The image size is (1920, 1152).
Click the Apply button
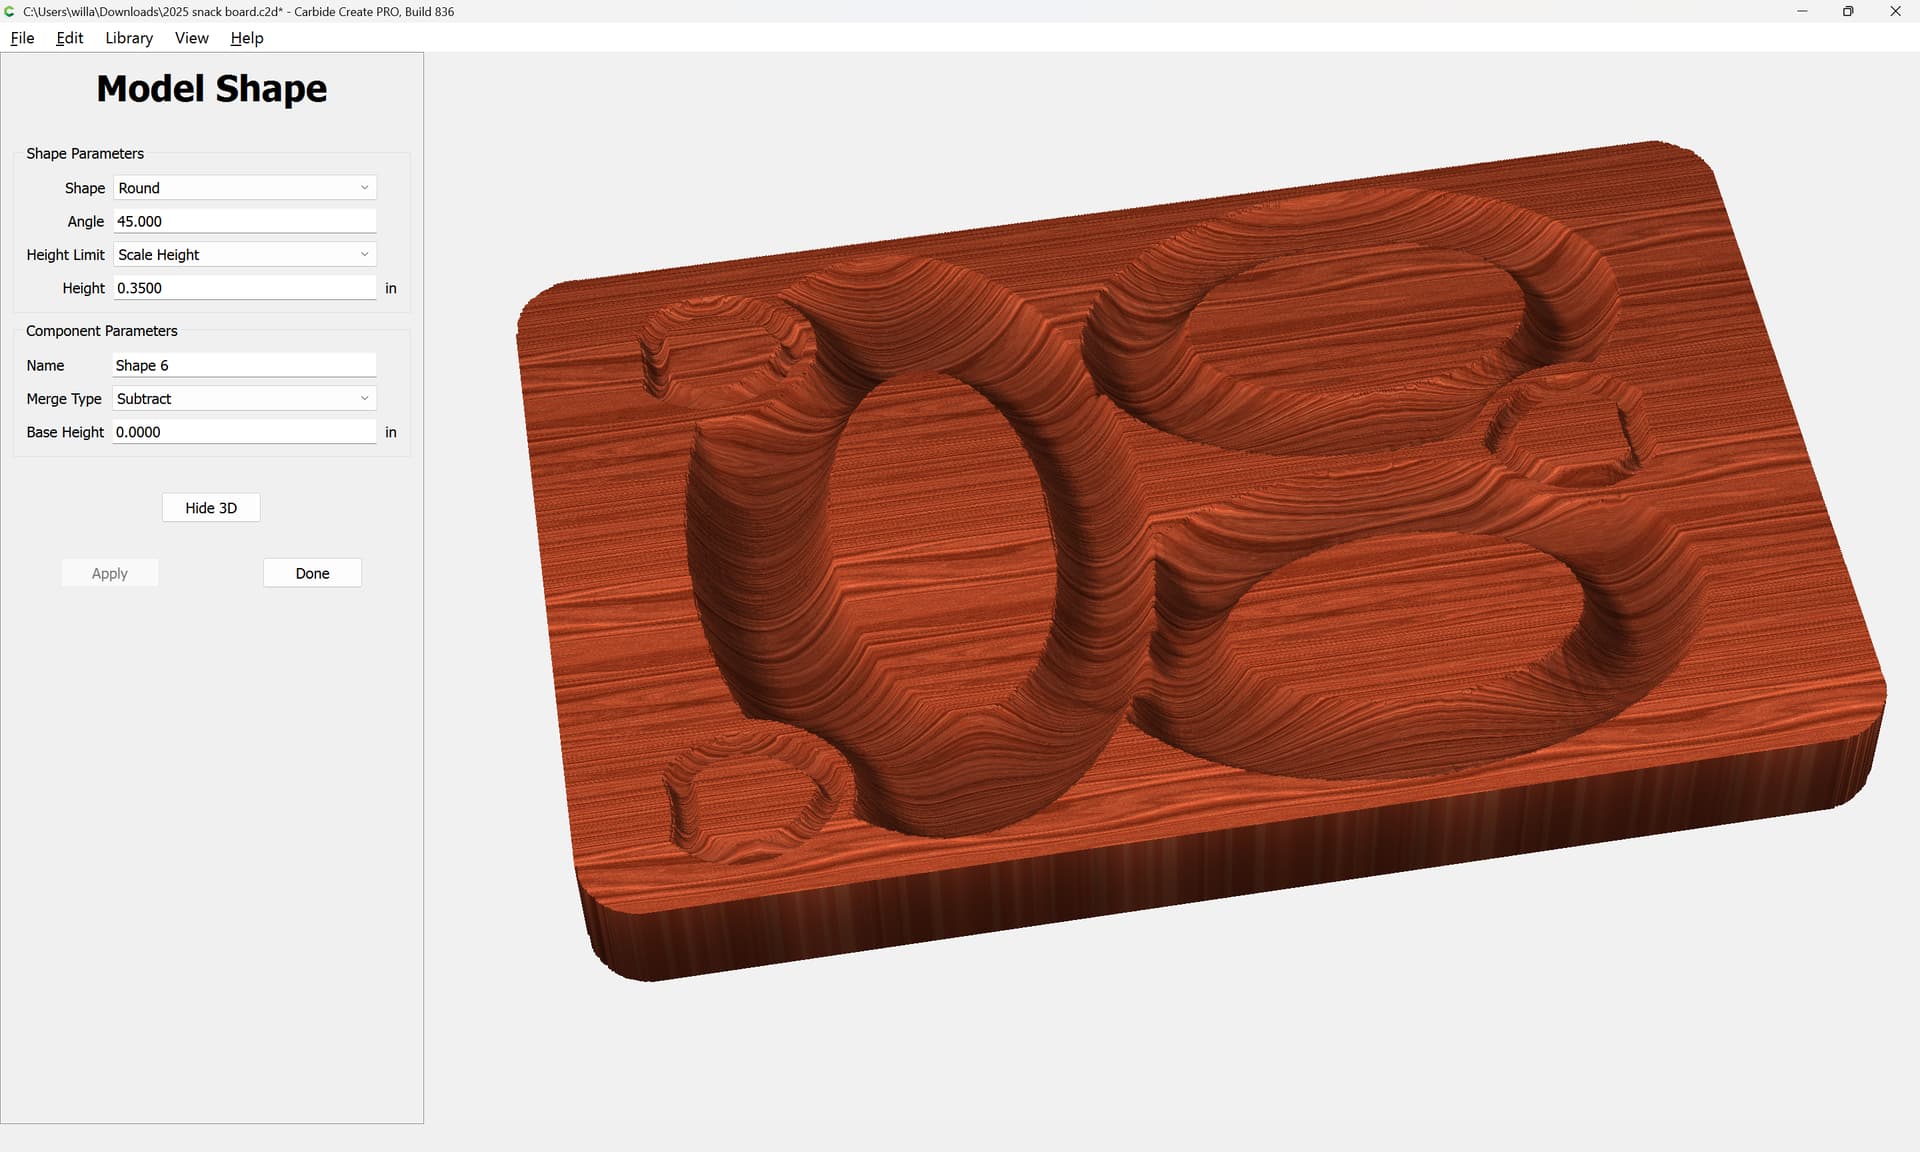(110, 573)
